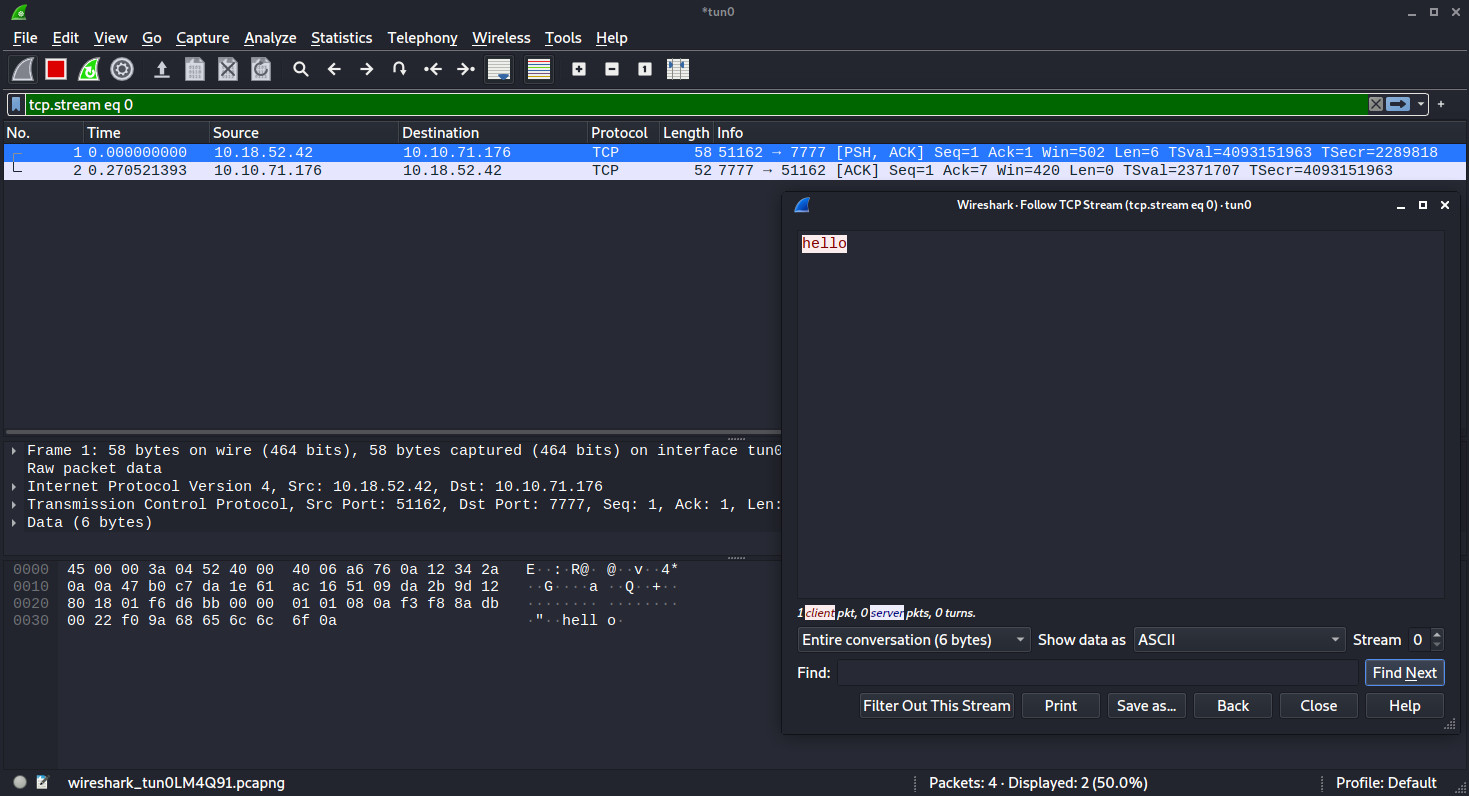Open the Statistics menu

[341, 38]
